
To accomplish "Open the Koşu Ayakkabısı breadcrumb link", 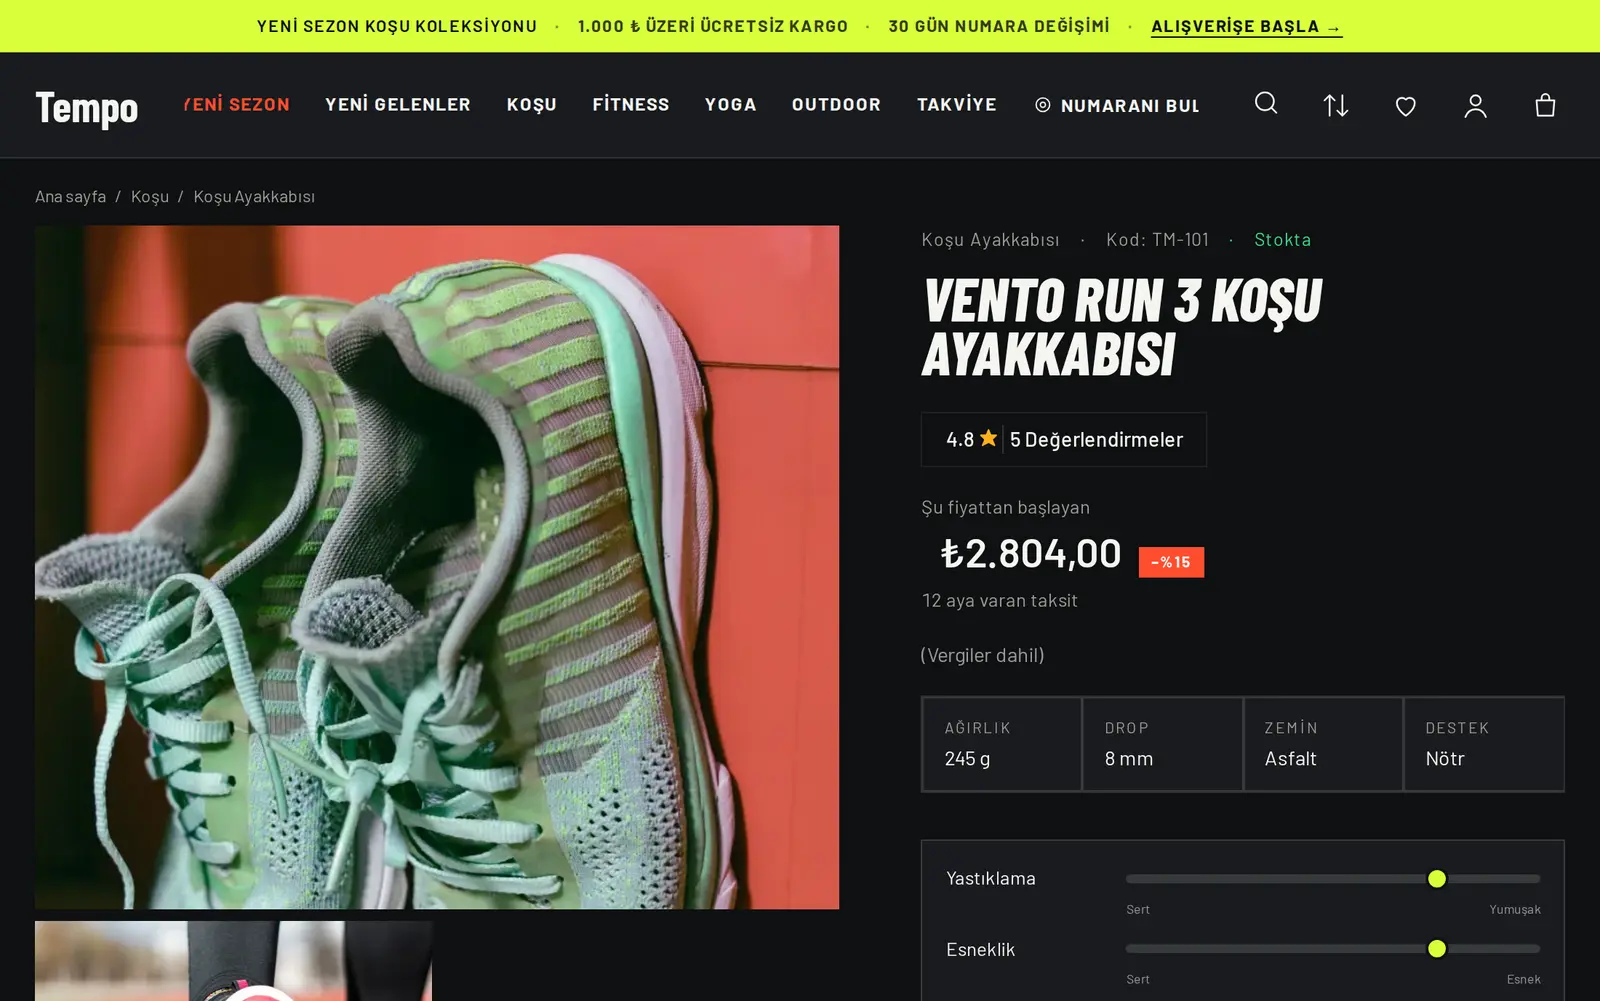I will pos(254,197).
